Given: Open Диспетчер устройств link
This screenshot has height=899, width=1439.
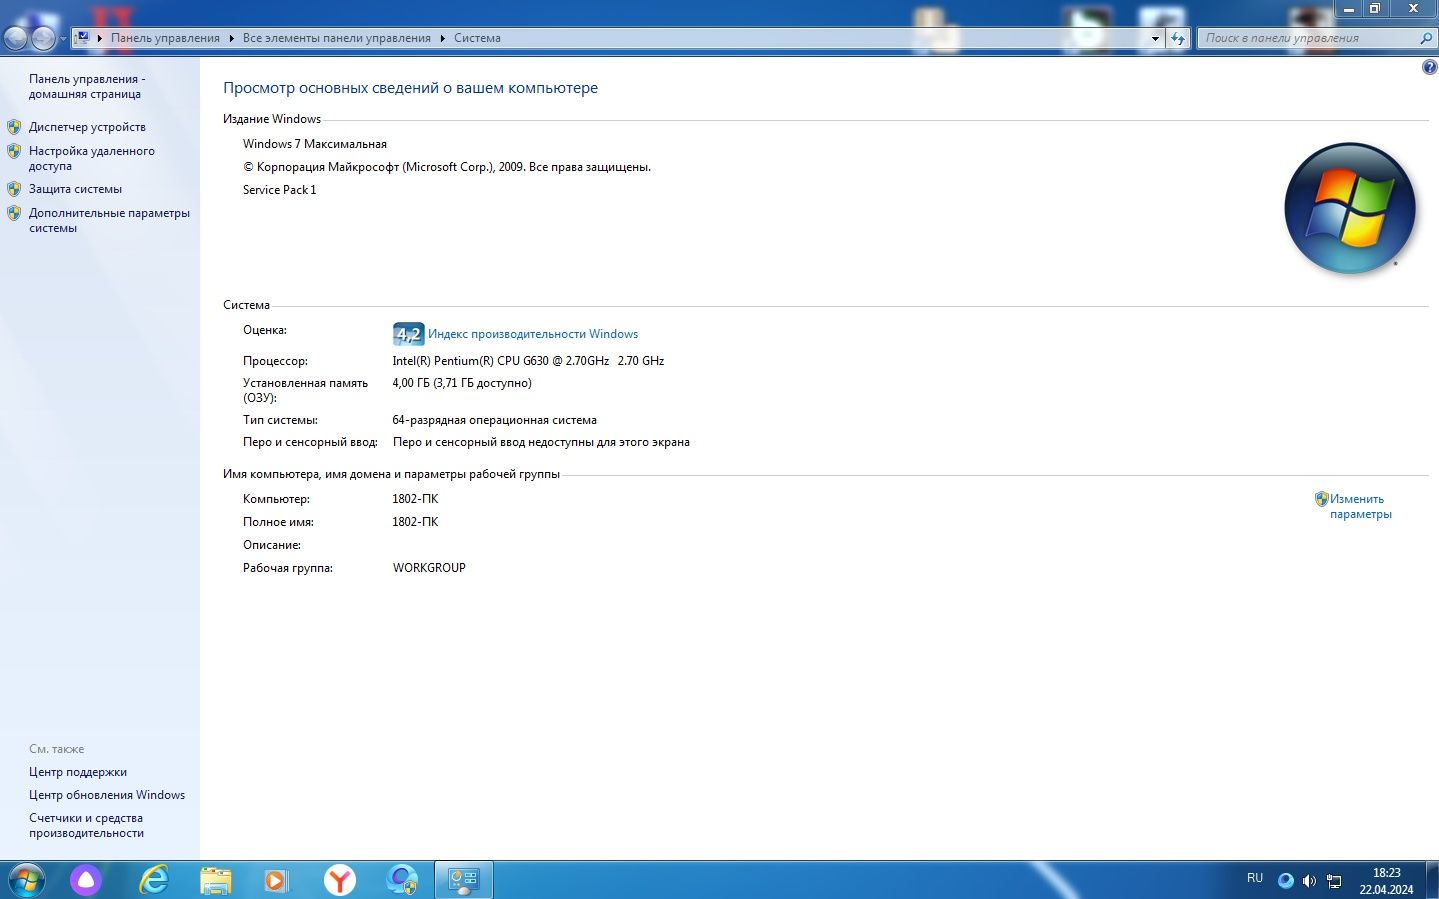Looking at the screenshot, I should [87, 127].
